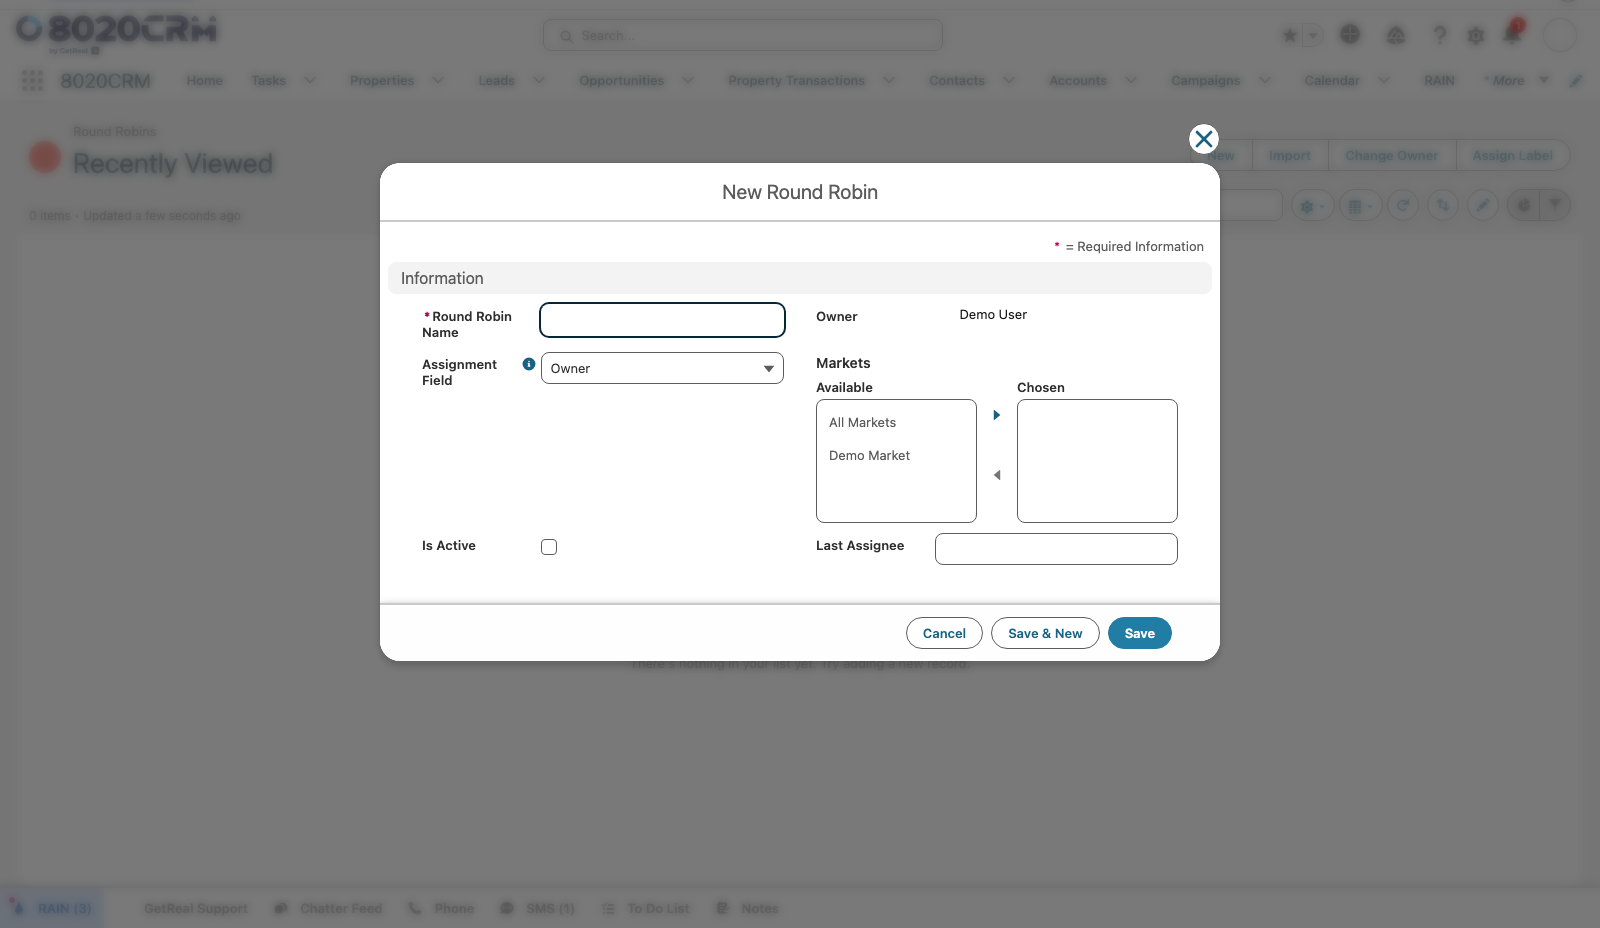Open the Assignment Field dropdown
Image resolution: width=1600 pixels, height=928 pixels.
[662, 368]
